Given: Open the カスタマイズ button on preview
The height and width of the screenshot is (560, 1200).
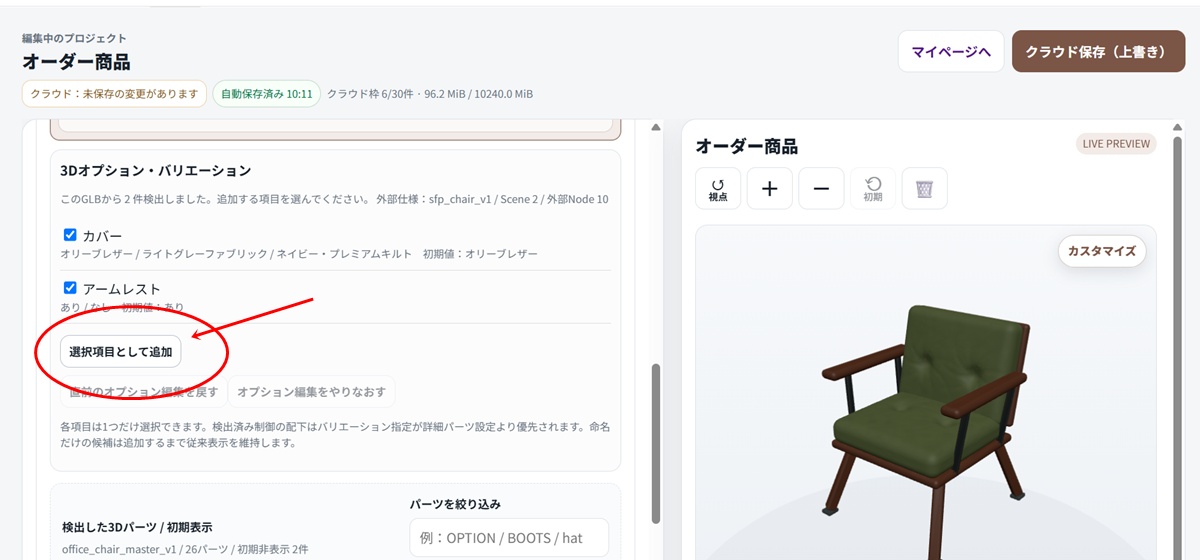Looking at the screenshot, I should point(1102,251).
